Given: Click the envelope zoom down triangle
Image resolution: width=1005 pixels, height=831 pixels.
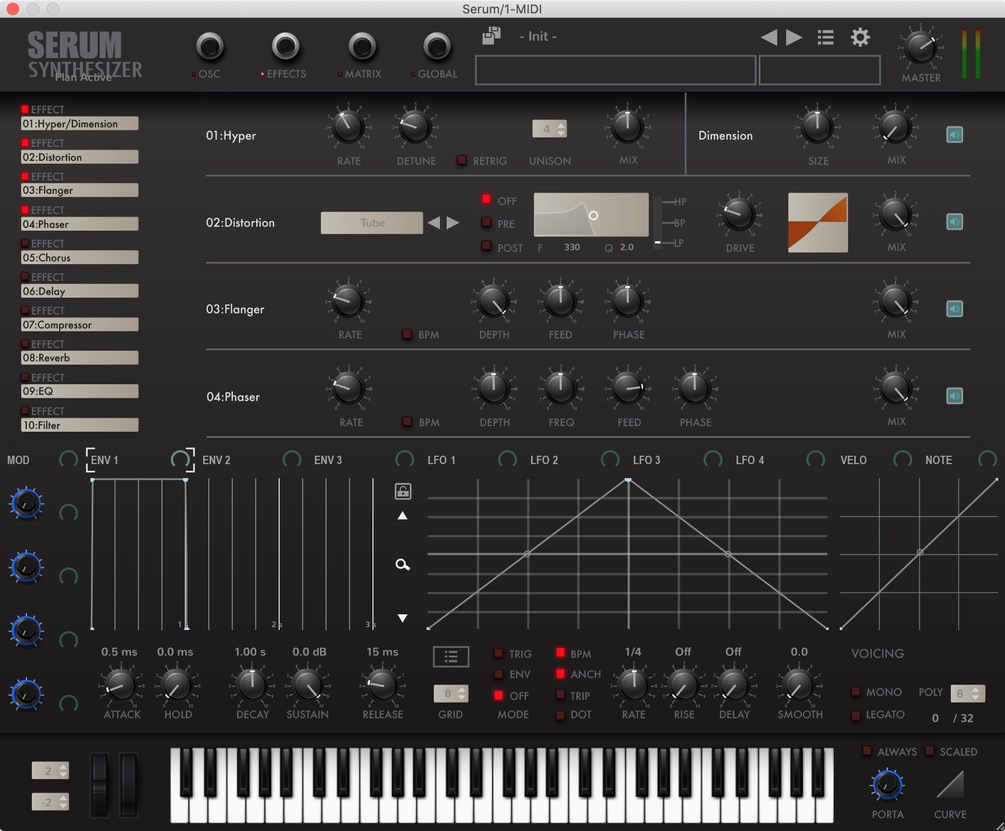Looking at the screenshot, I should pos(403,618).
